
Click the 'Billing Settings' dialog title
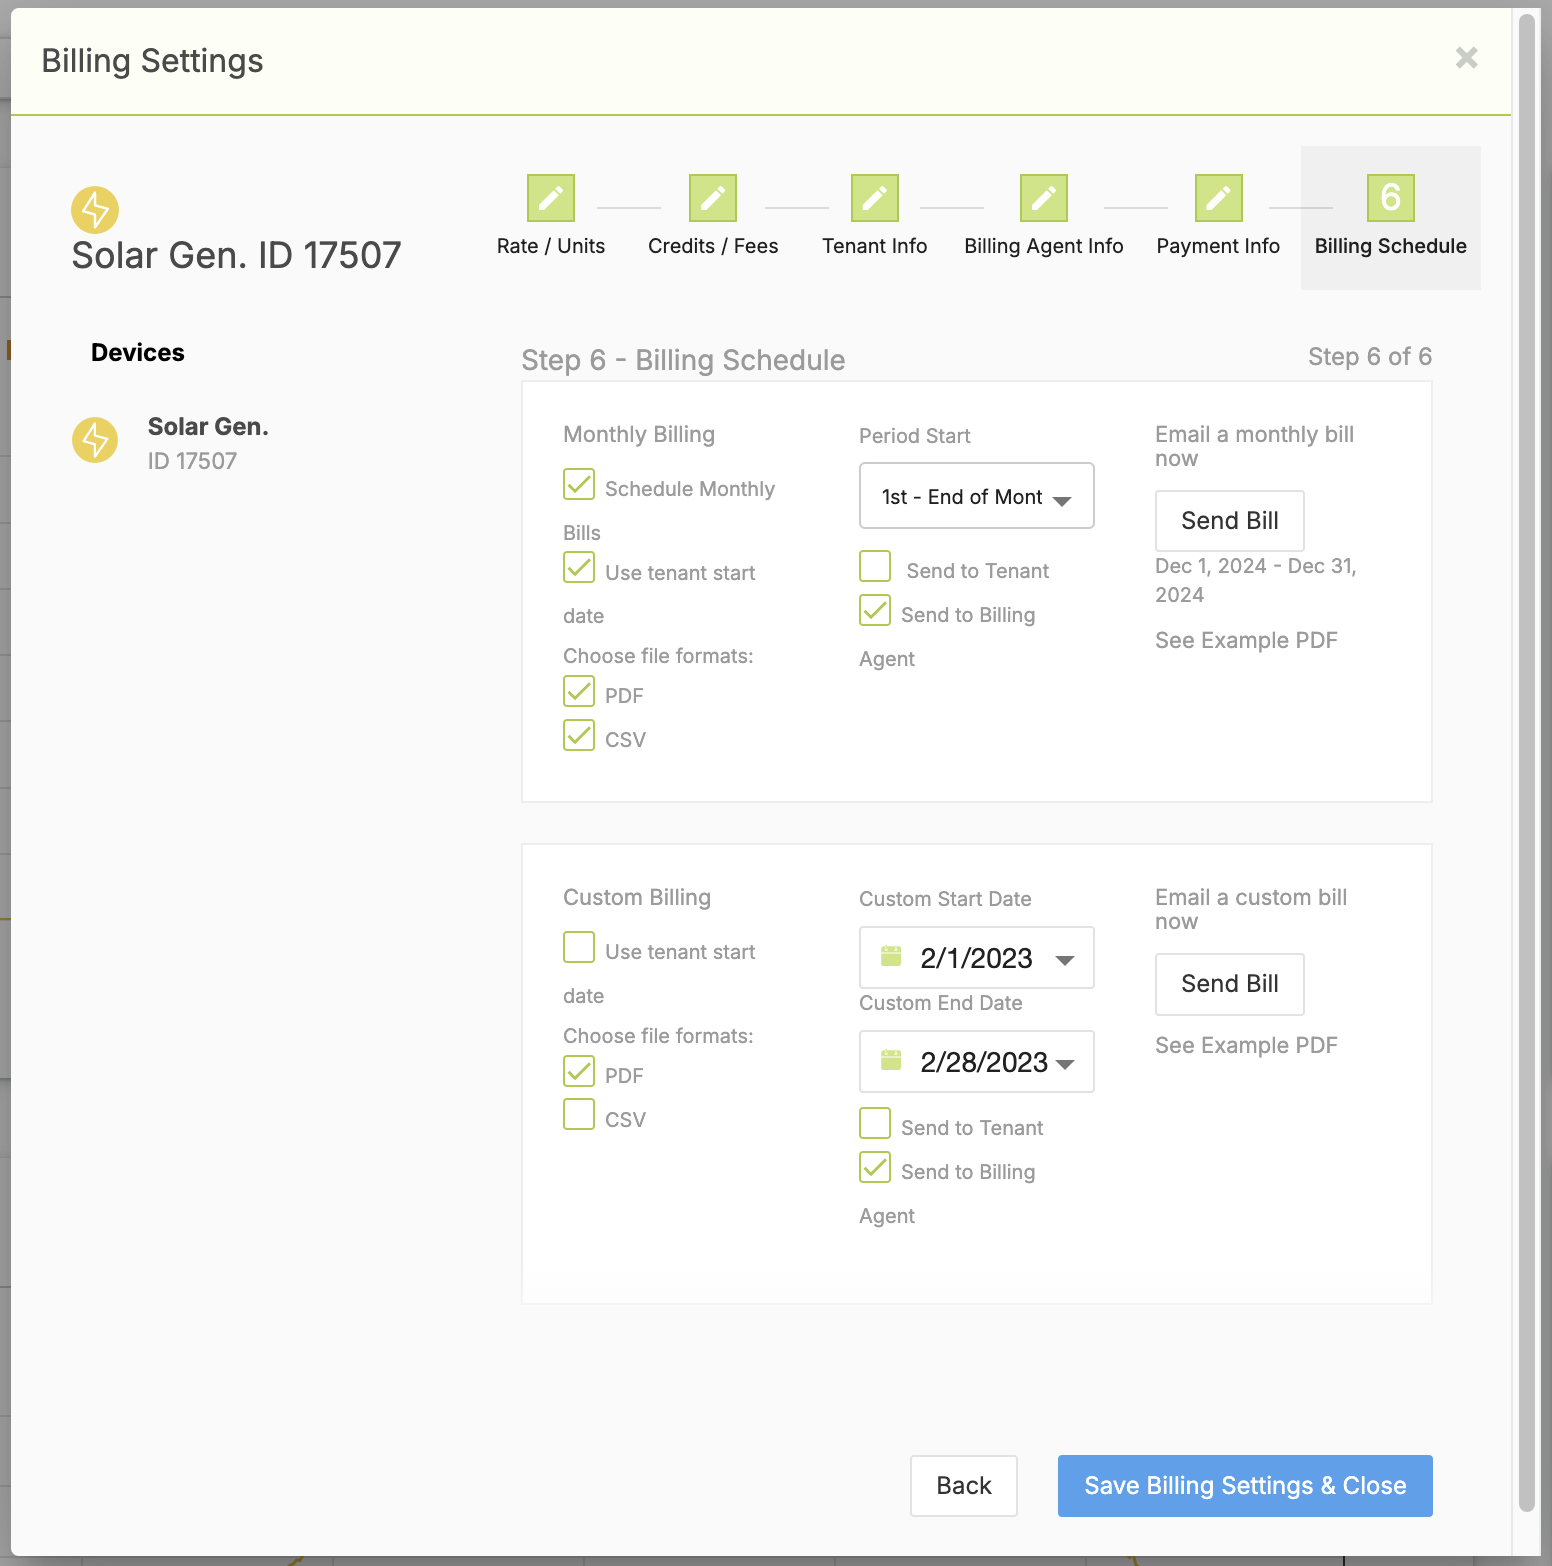[x=152, y=61]
